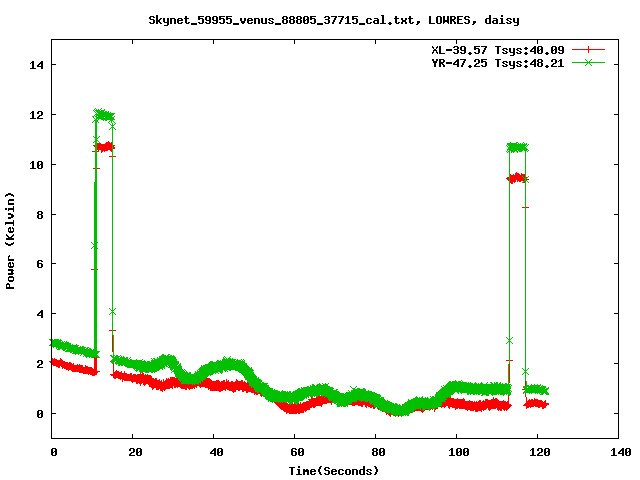
Task: Click the red XL legend line sample
Action: 588,50
